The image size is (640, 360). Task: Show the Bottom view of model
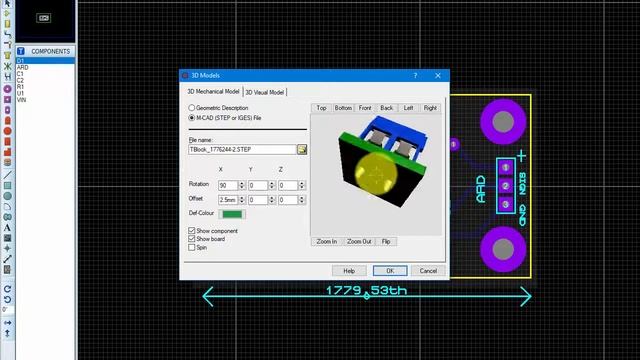coord(343,108)
